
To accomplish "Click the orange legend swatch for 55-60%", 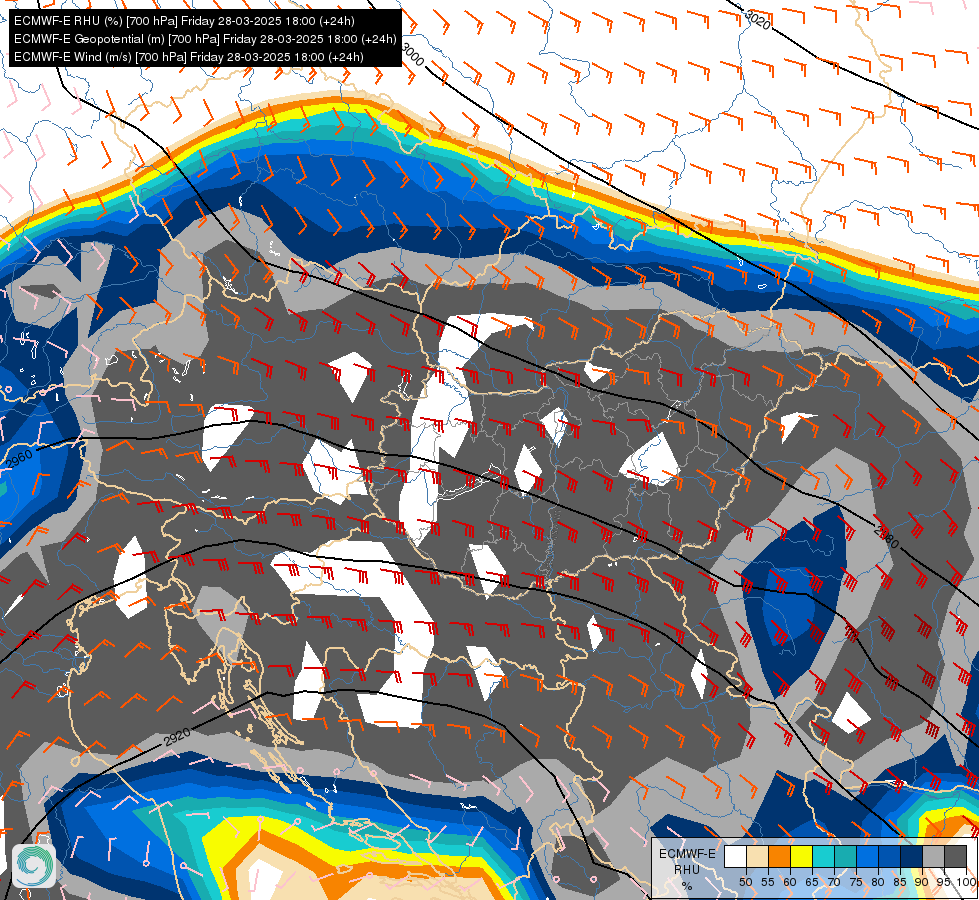I will [x=779, y=856].
